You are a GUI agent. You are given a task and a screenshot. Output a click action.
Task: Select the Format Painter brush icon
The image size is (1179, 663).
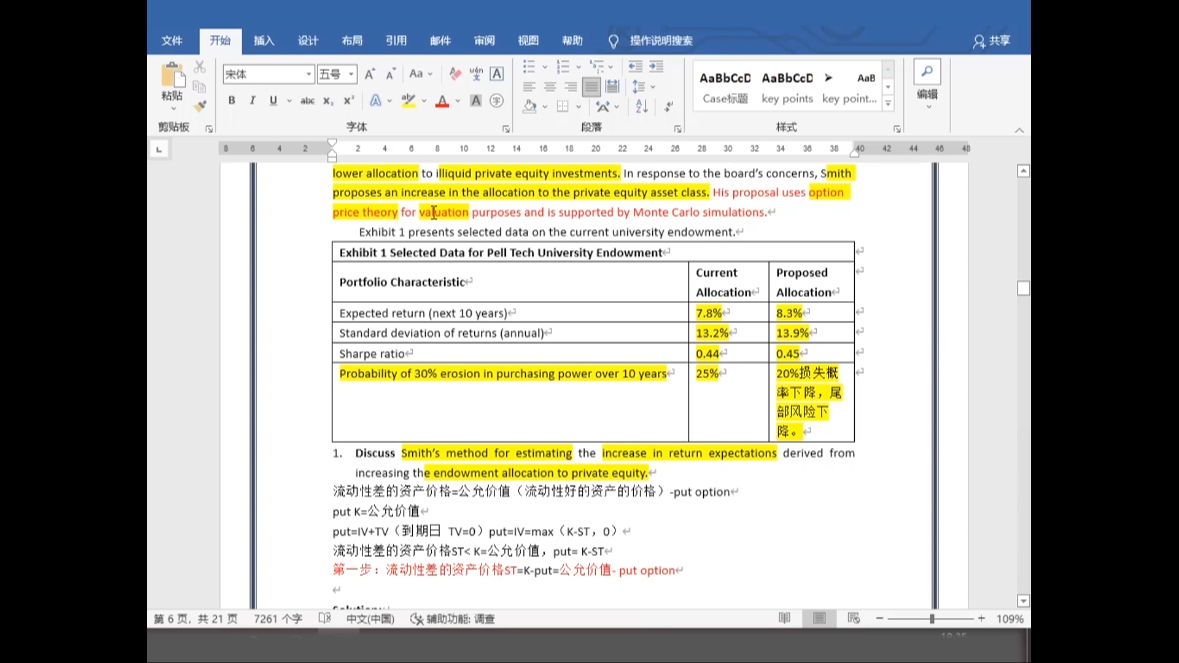pyautogui.click(x=200, y=105)
